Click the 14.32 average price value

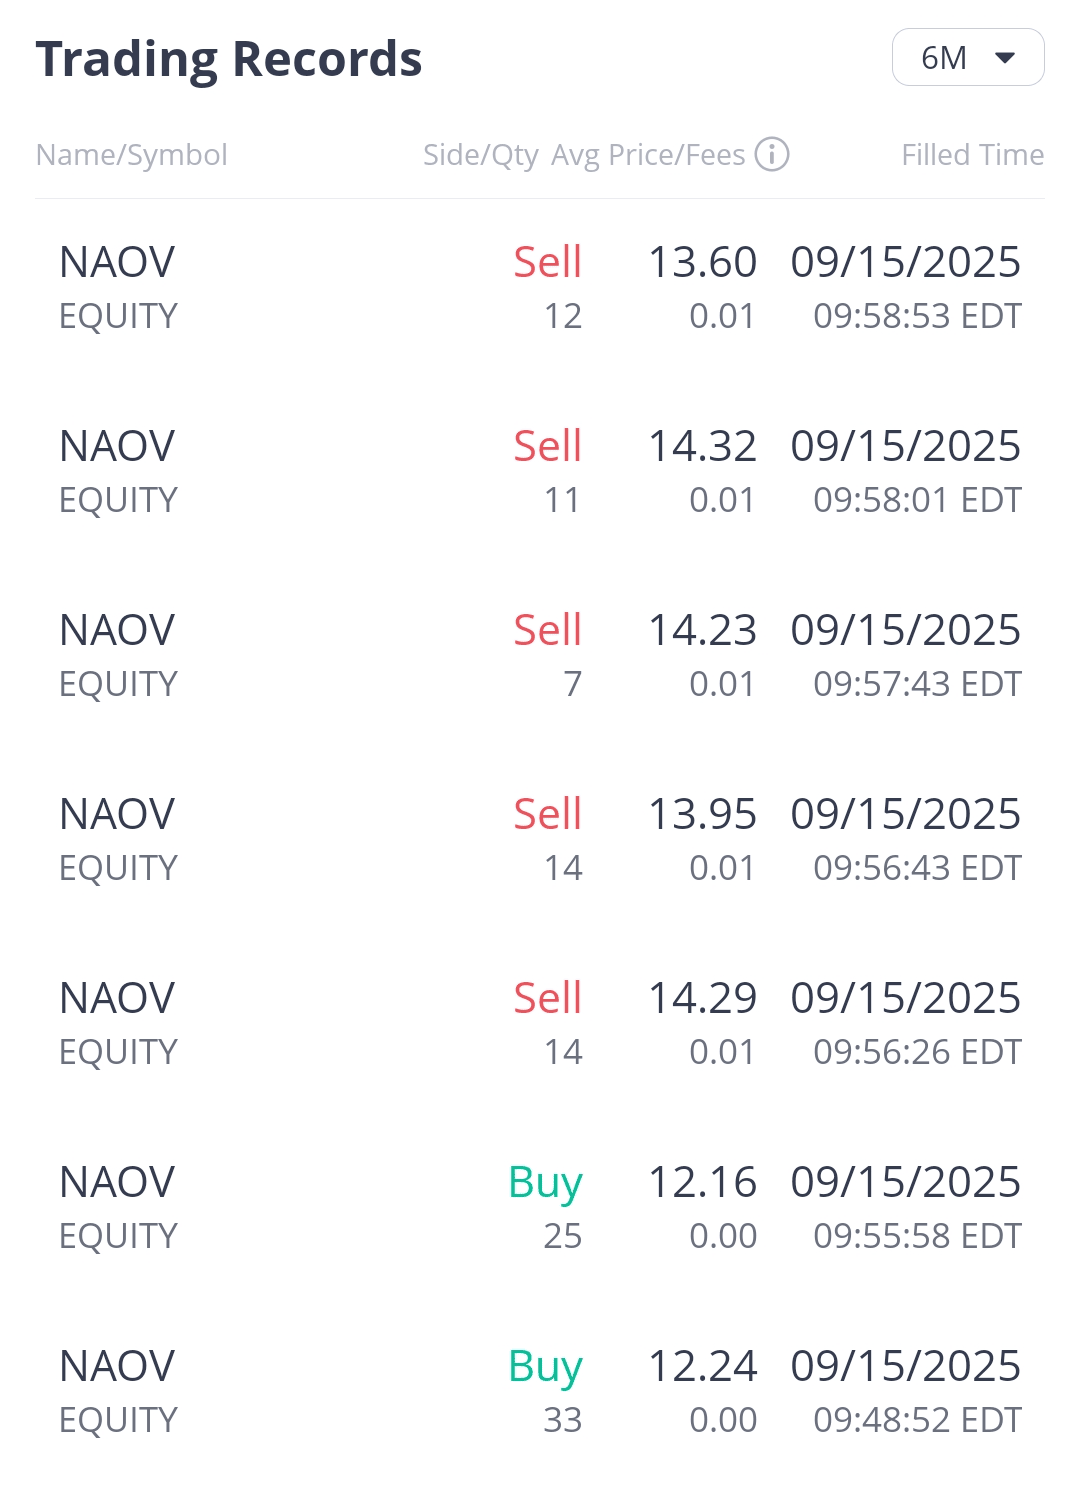point(702,446)
